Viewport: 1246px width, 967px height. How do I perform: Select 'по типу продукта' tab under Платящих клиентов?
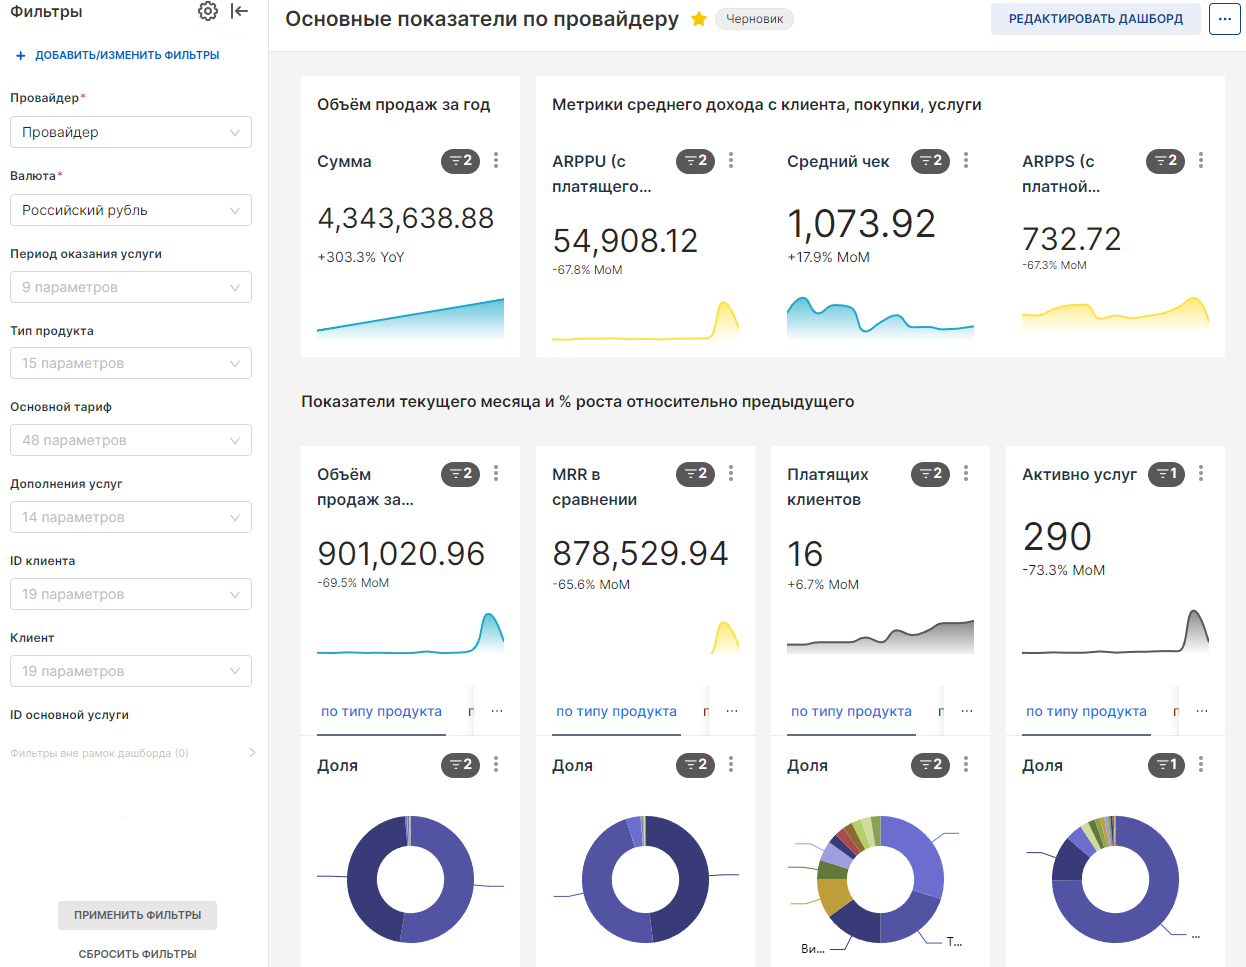tap(851, 712)
